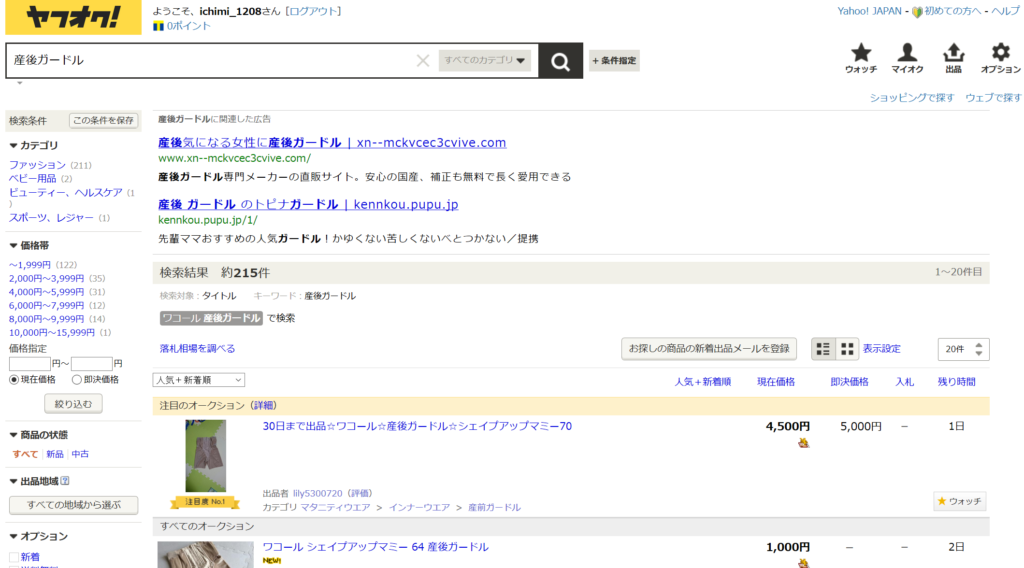The height and width of the screenshot is (568, 1024).
Task: Register new listing email alert button
Action: 709,349
